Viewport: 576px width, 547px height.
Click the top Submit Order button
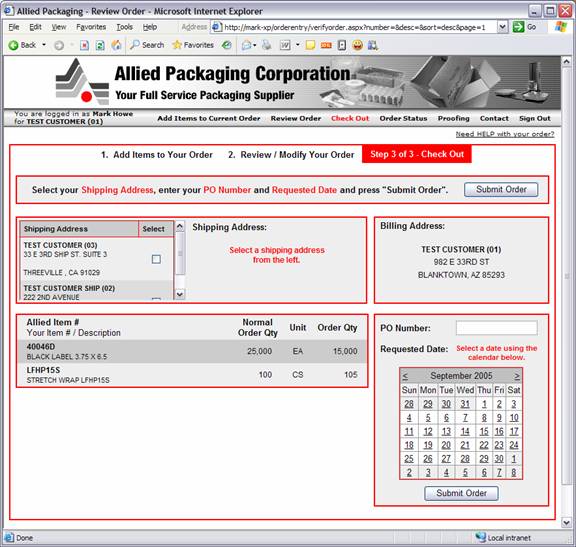(x=501, y=190)
